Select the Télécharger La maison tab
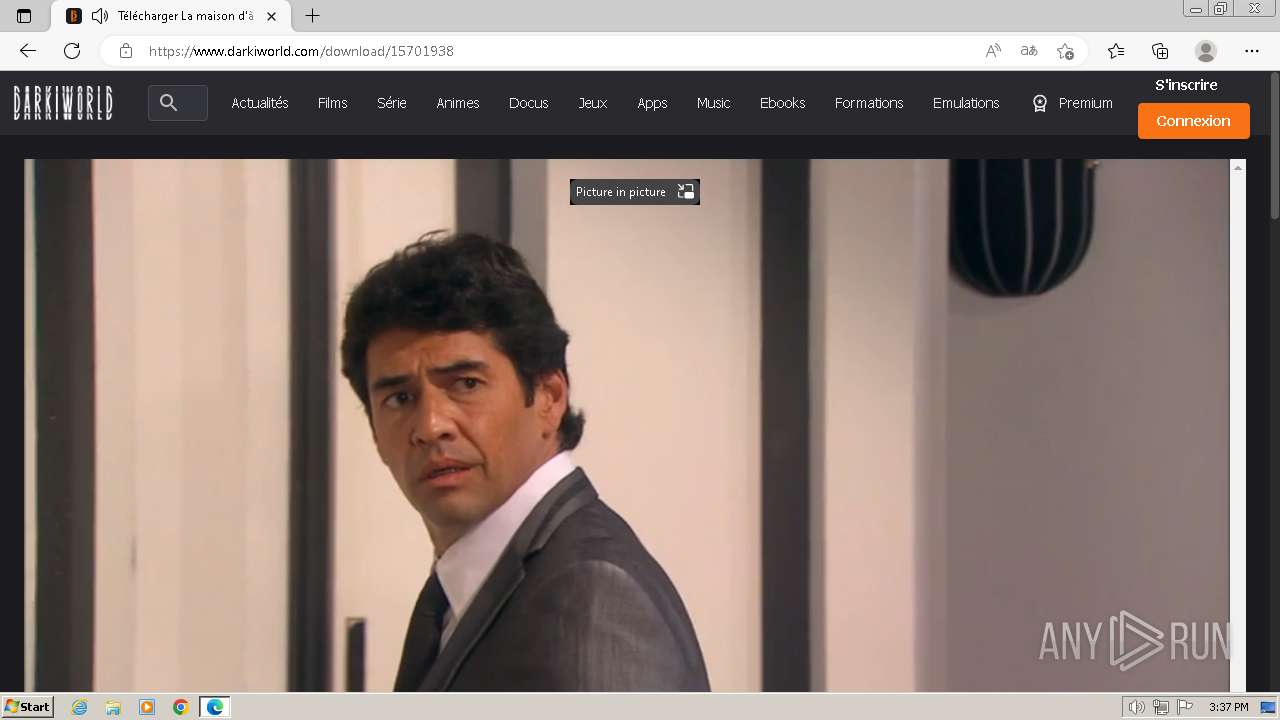1280x720 pixels. click(x=170, y=16)
